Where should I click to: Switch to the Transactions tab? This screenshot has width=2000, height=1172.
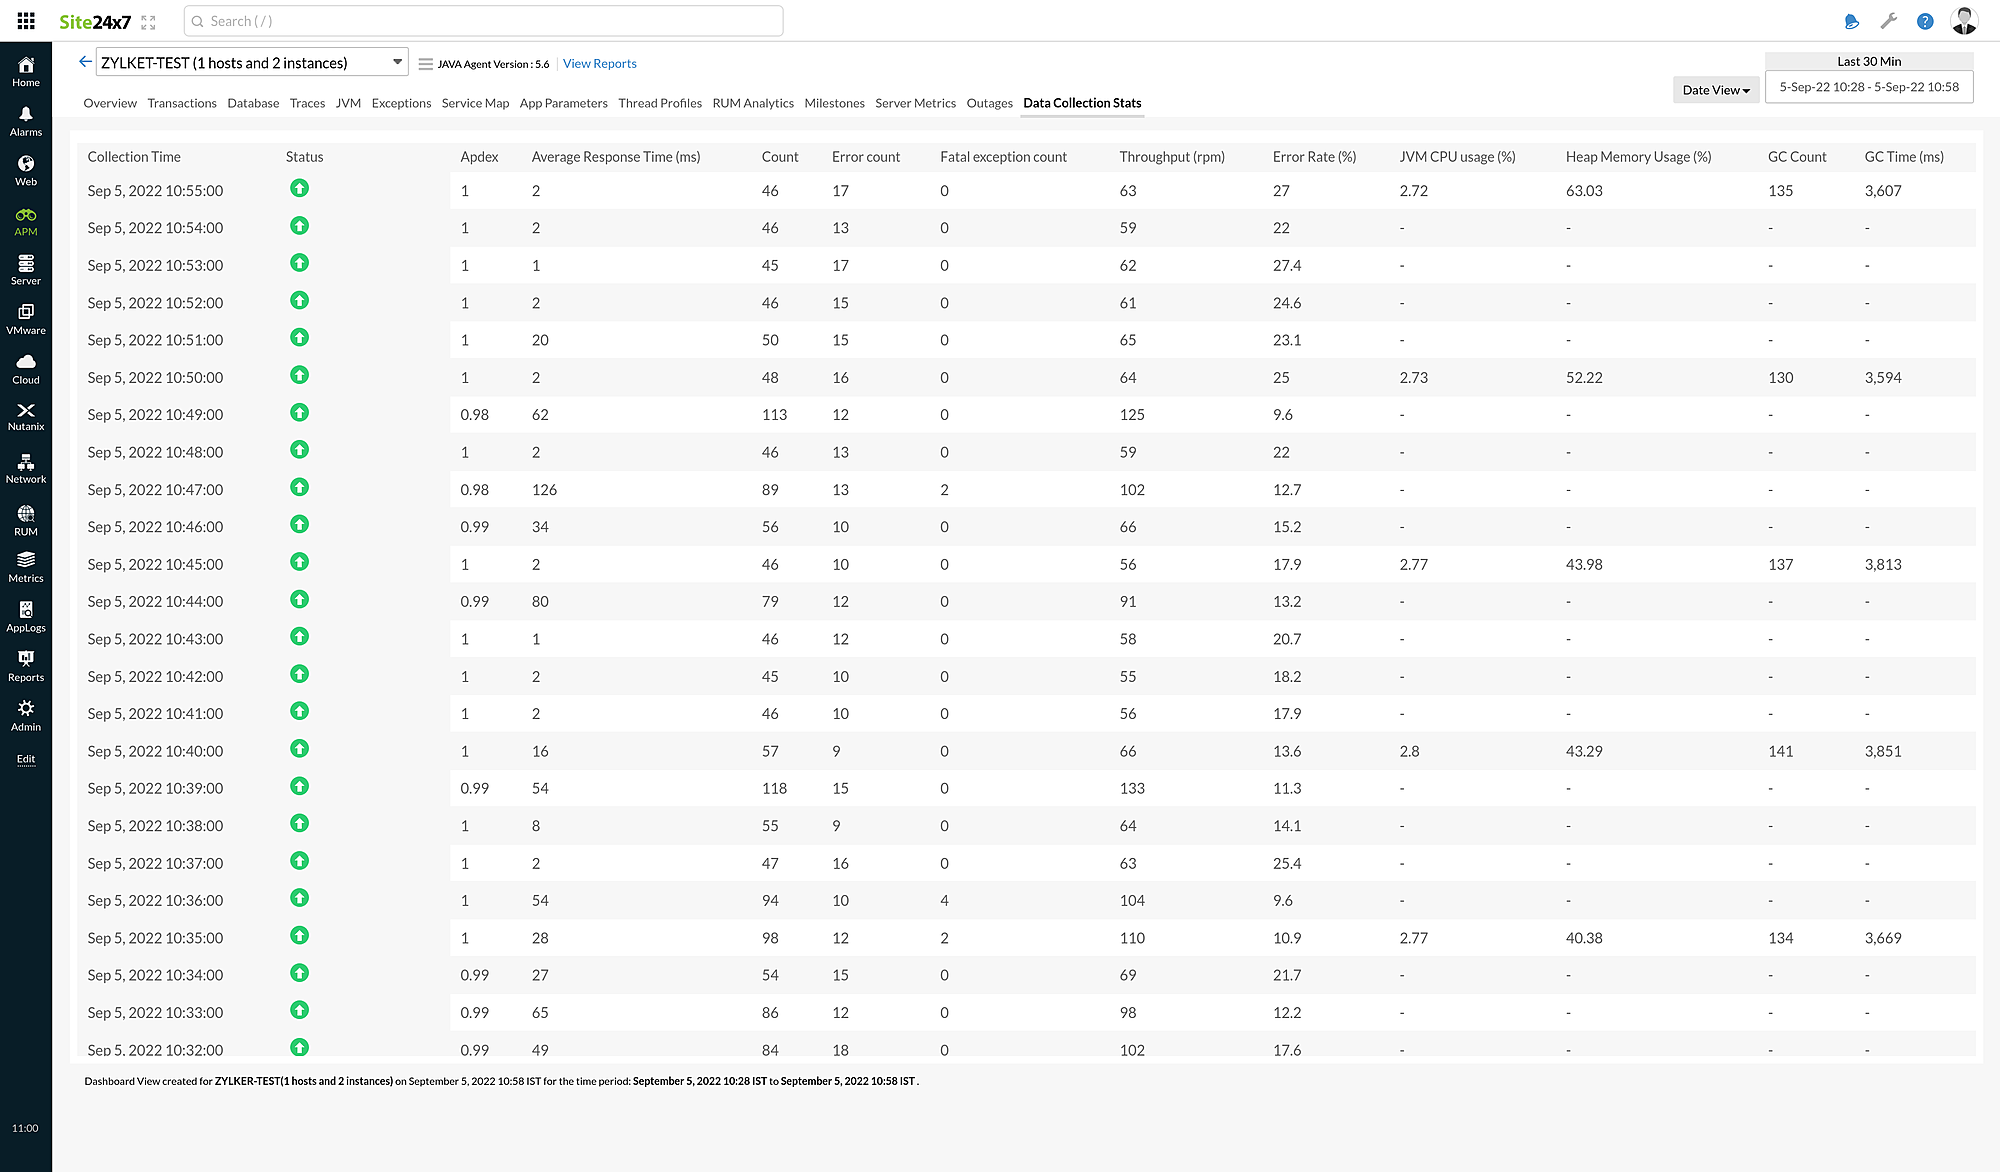[182, 102]
